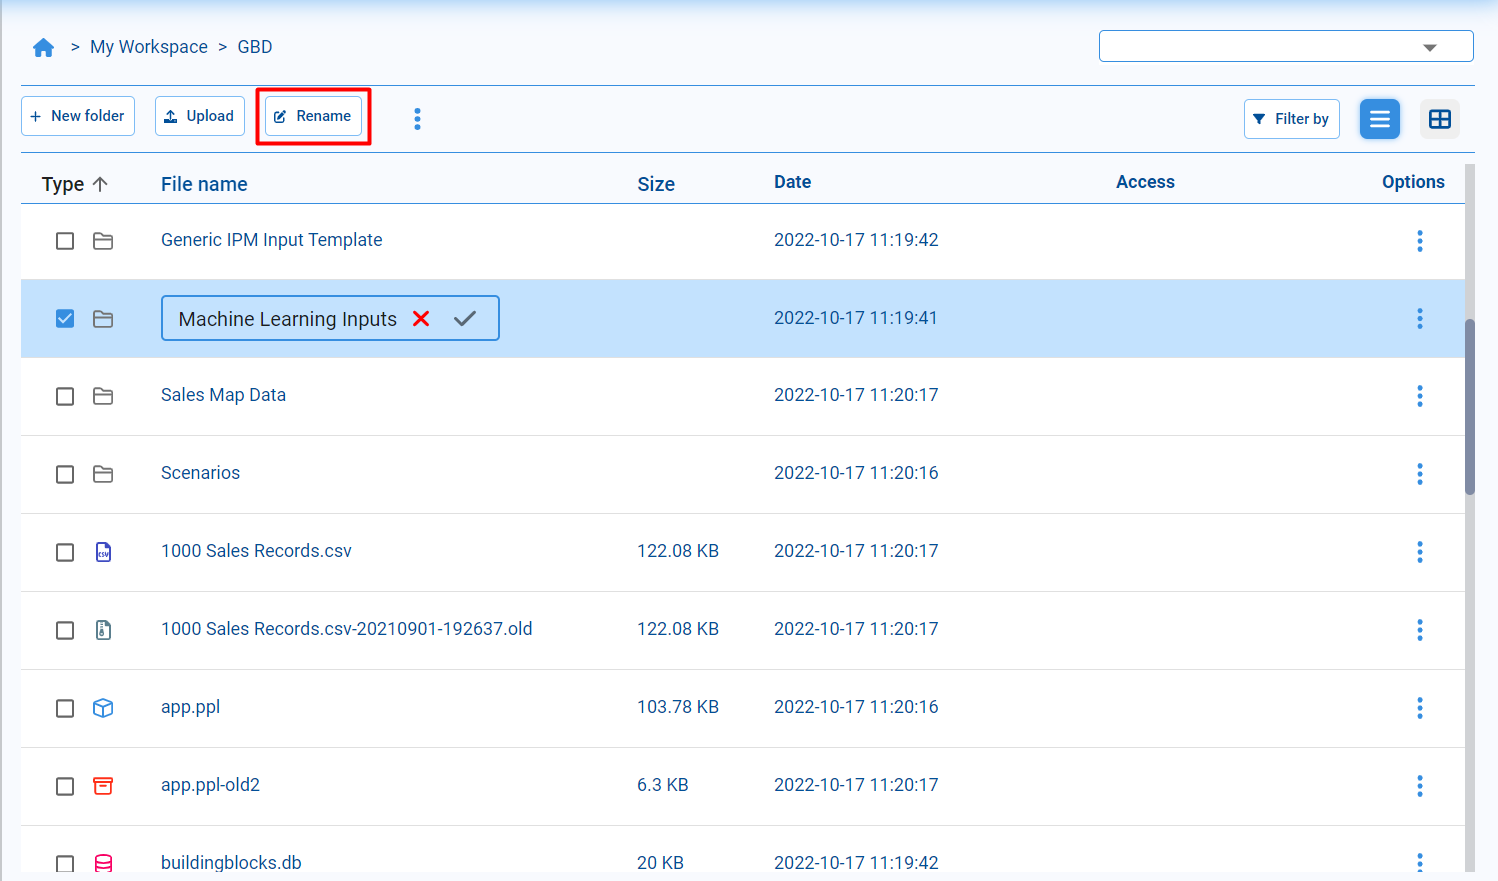Image resolution: width=1498 pixels, height=881 pixels.
Task: Click the package icon beside app.ppl
Action: click(103, 708)
